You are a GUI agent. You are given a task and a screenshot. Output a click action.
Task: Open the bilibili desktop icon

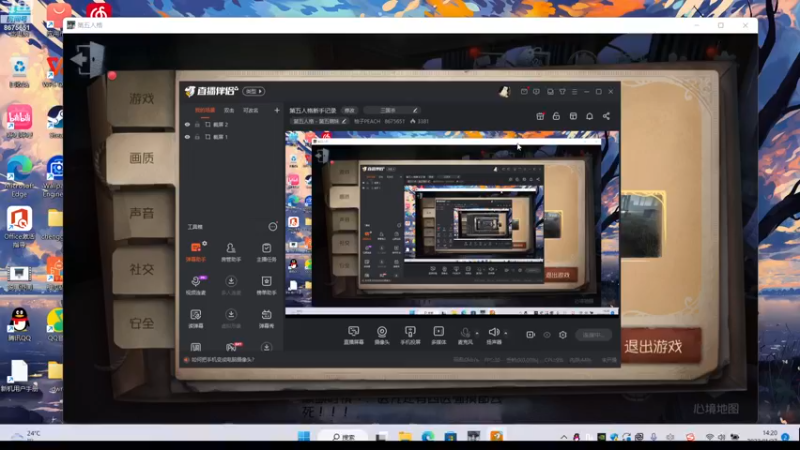tap(19, 121)
